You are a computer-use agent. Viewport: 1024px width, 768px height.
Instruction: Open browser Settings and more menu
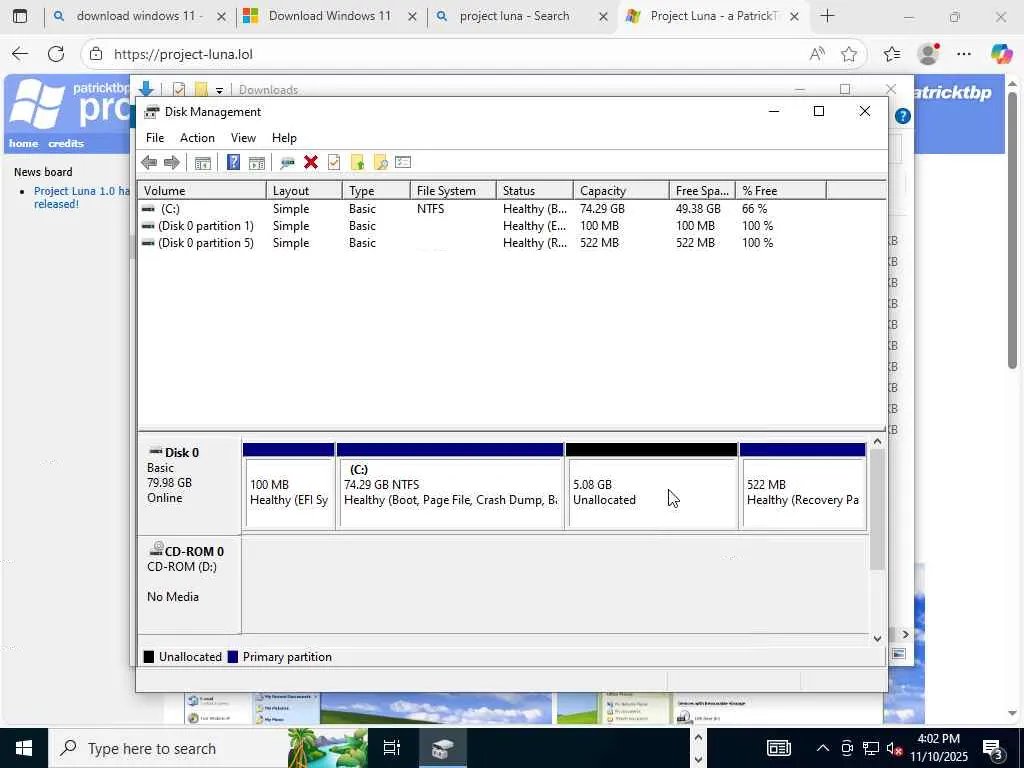(964, 54)
